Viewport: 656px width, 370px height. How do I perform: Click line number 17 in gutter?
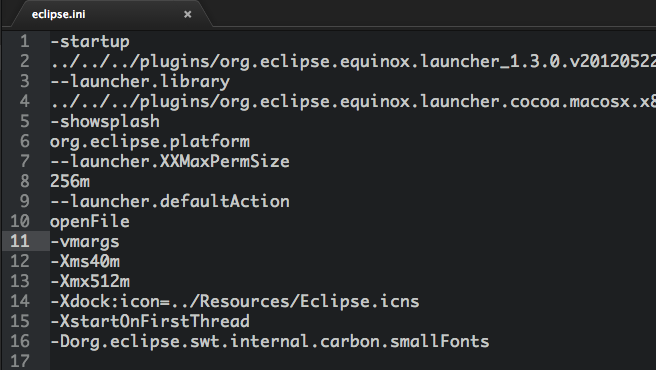pyautogui.click(x=20, y=362)
